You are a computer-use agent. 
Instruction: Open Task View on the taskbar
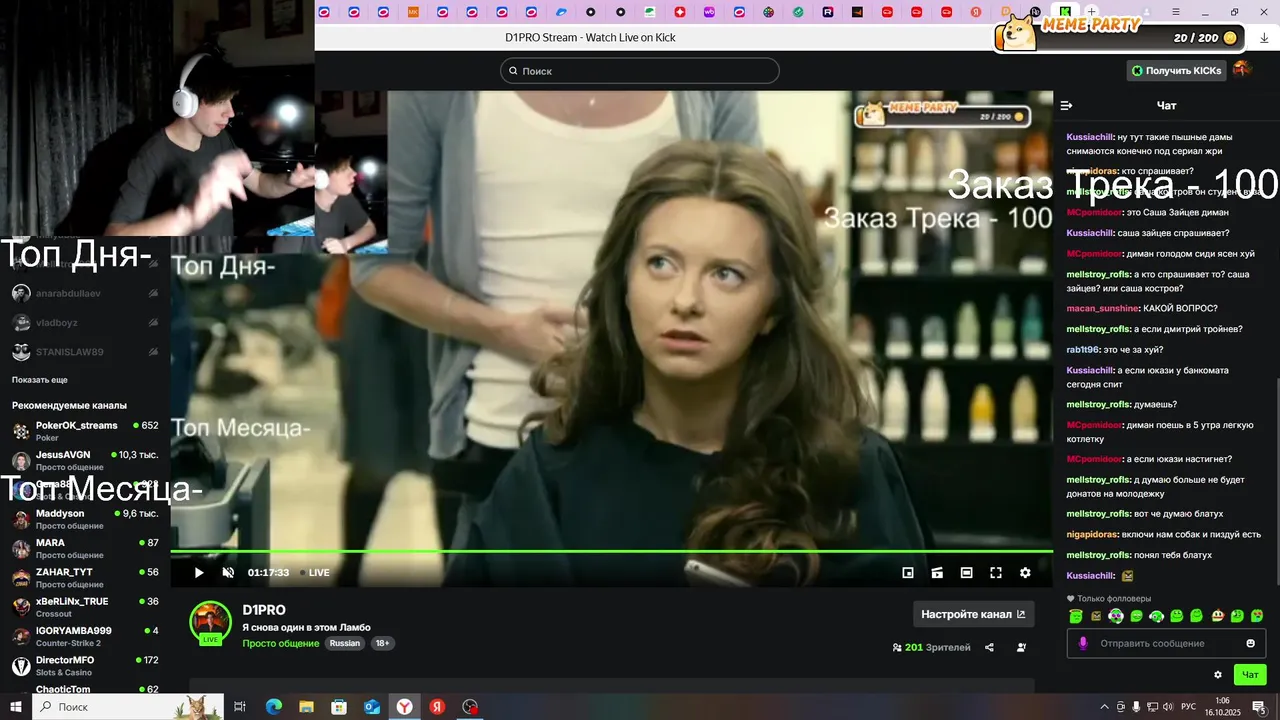point(240,706)
